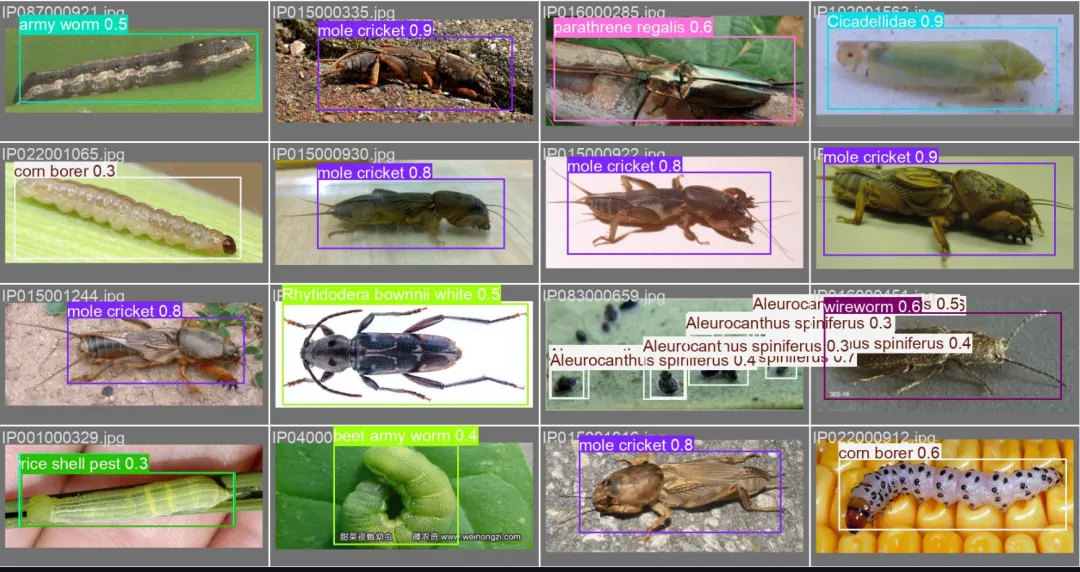Open the corn borer larva on green leaf photo
1080x572 pixels.
tap(134, 212)
